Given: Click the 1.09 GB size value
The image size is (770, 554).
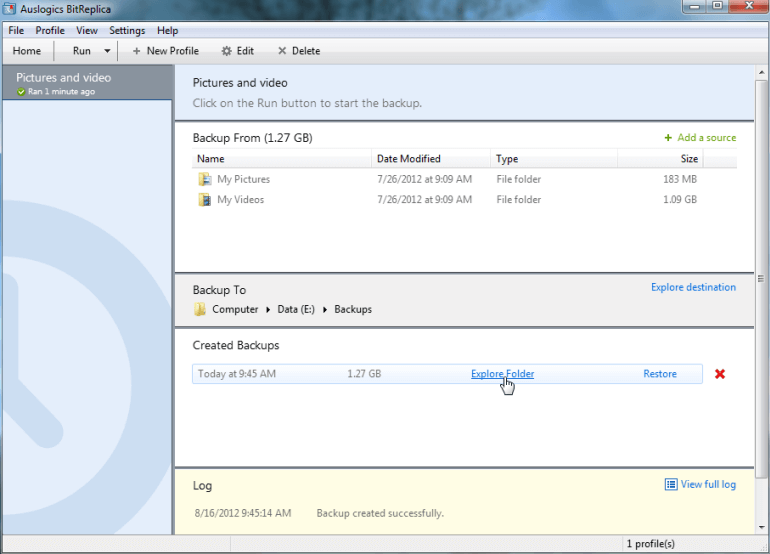Looking at the screenshot, I should (680, 199).
